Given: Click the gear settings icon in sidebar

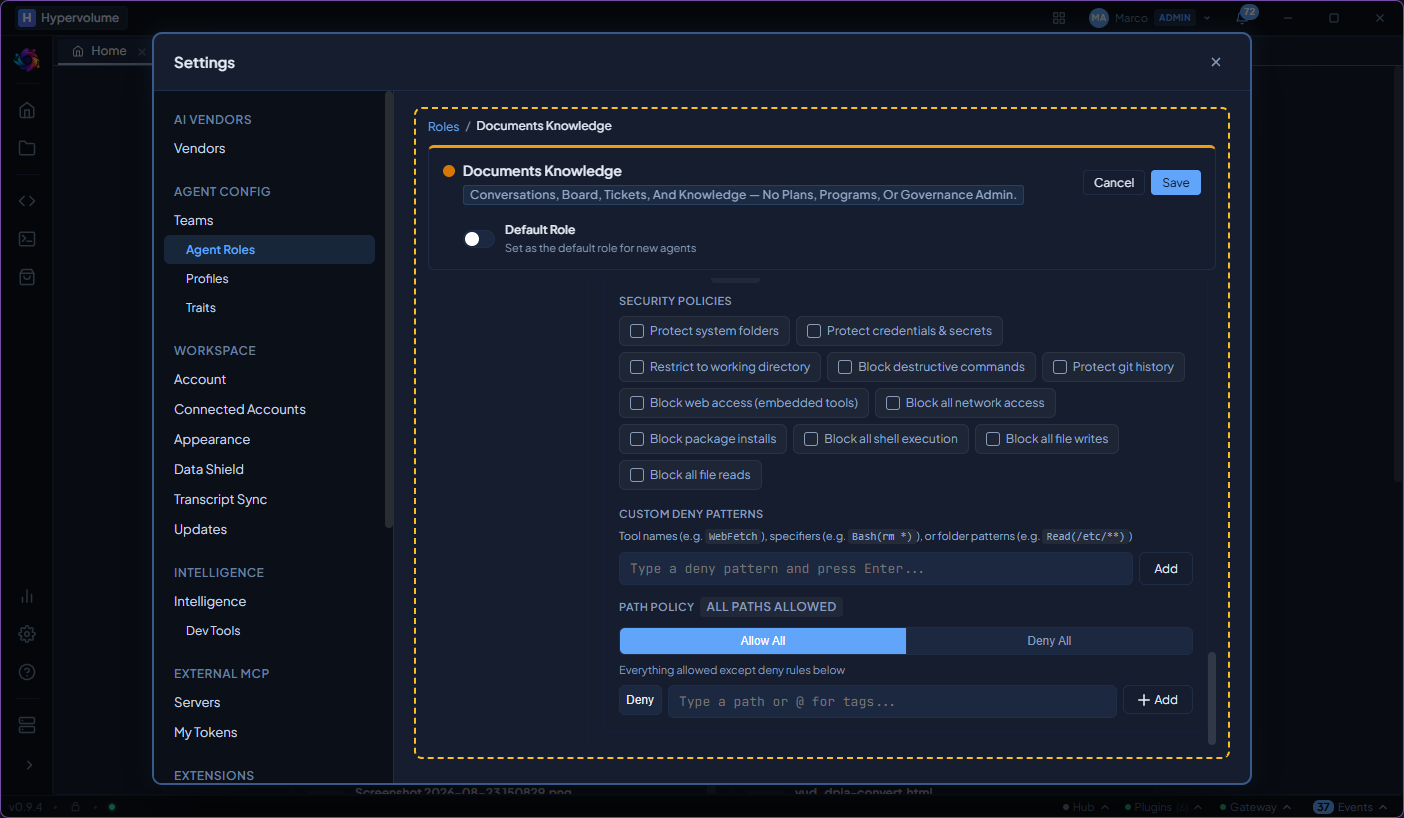Looking at the screenshot, I should [x=27, y=634].
